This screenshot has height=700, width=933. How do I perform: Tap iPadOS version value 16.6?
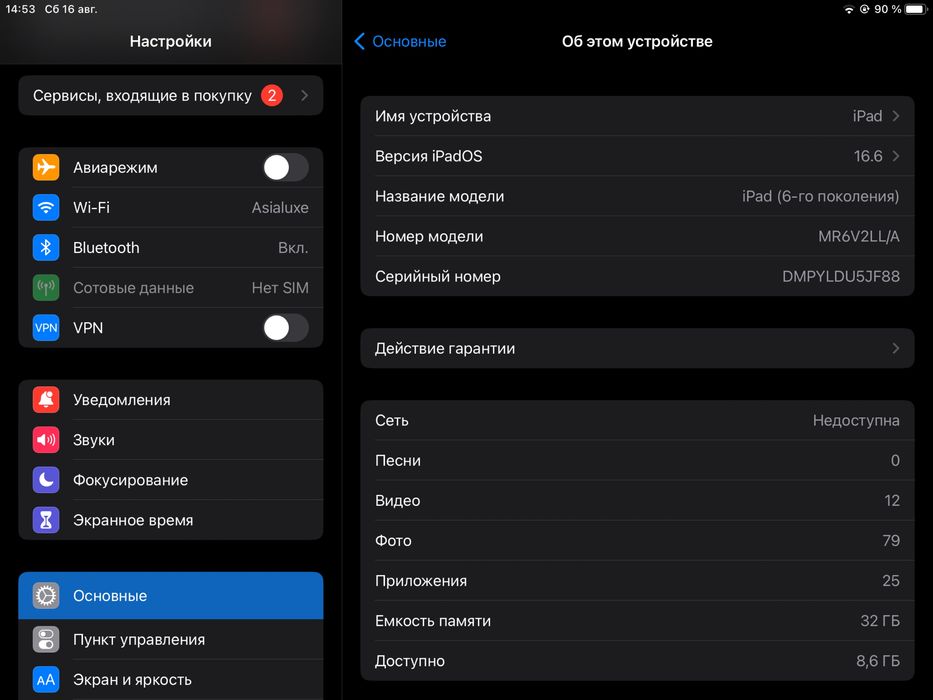click(868, 156)
